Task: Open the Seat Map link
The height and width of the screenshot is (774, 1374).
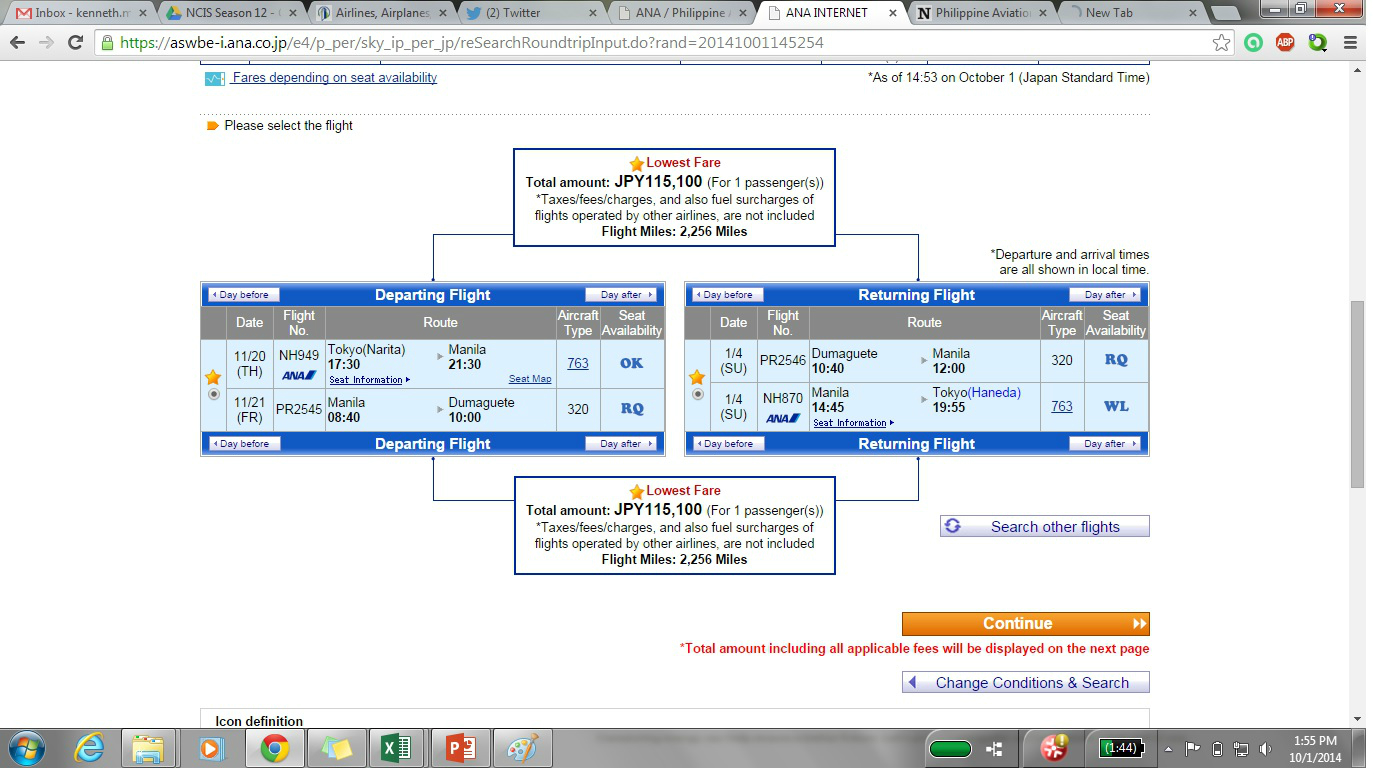Action: click(529, 379)
